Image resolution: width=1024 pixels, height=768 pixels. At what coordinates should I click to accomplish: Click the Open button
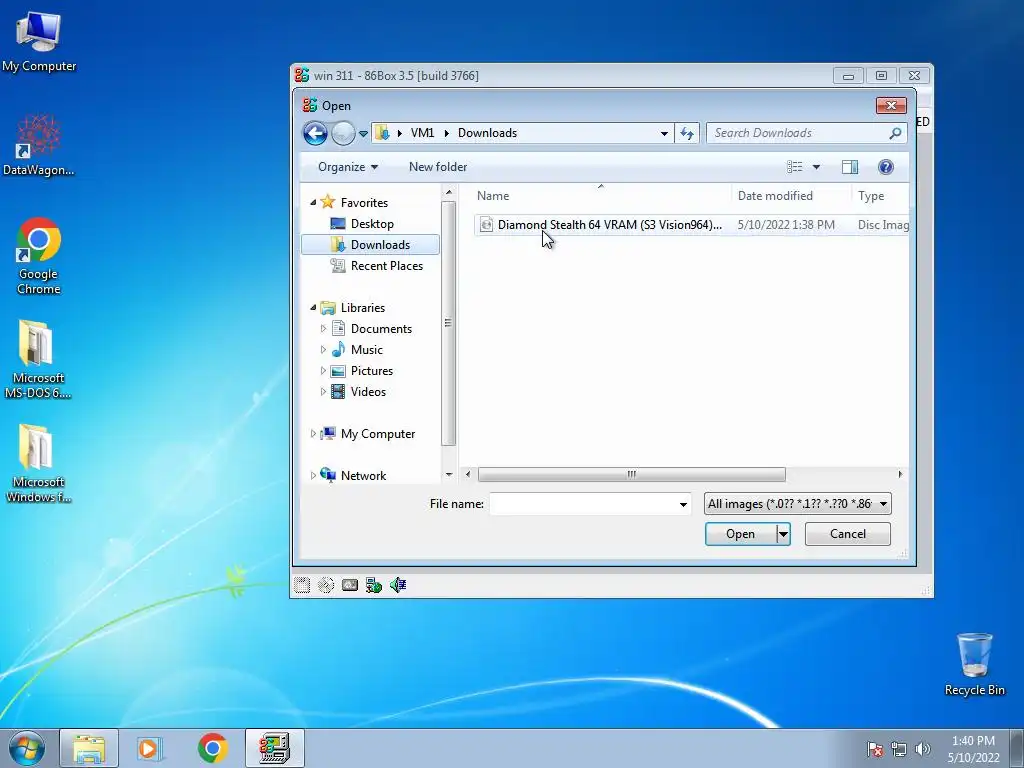[x=740, y=534]
